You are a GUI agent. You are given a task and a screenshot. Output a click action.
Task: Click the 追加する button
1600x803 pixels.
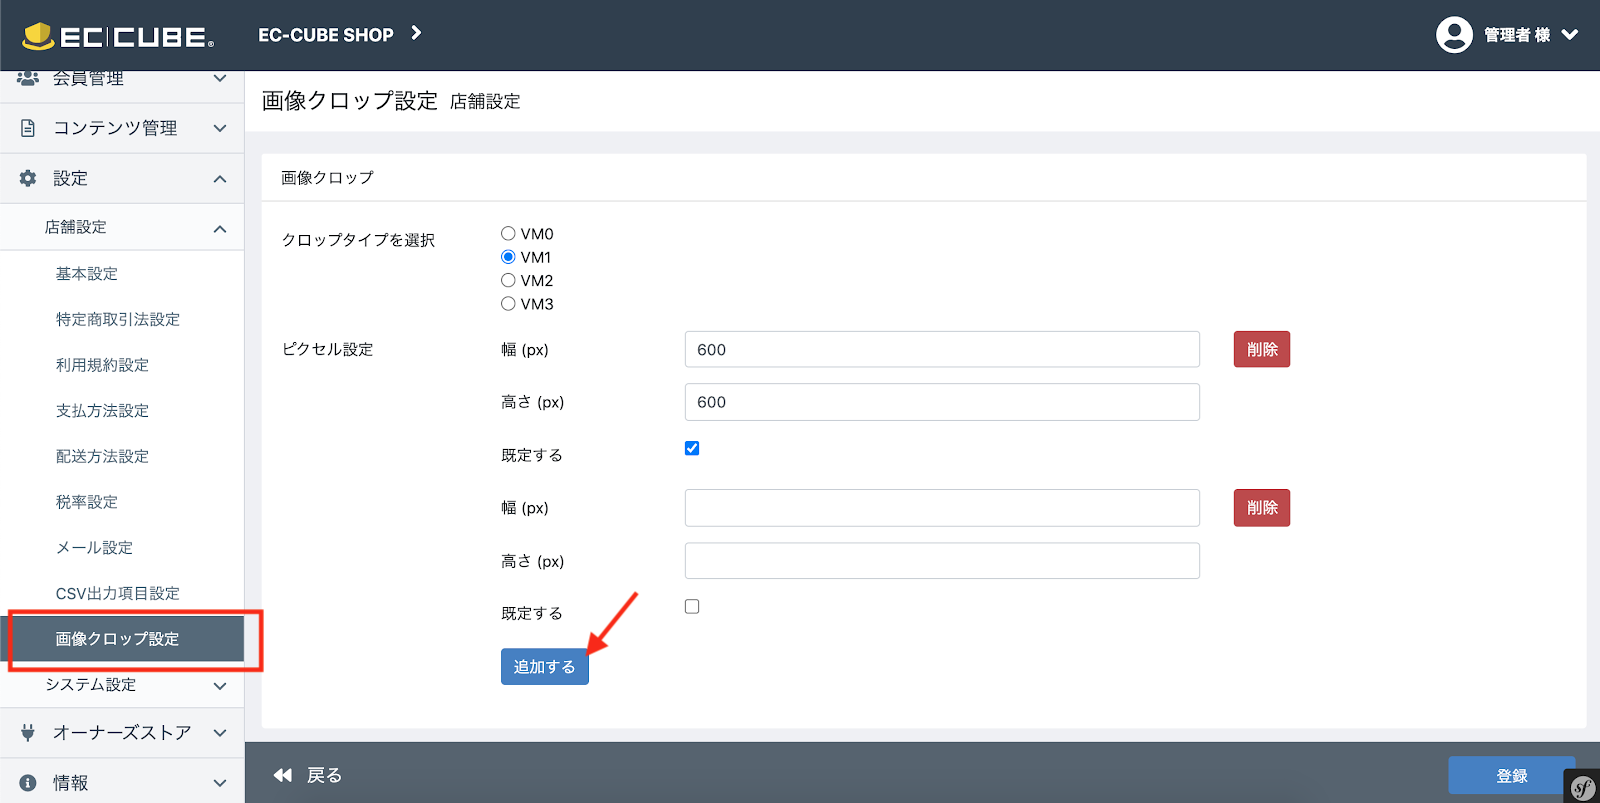click(x=545, y=667)
